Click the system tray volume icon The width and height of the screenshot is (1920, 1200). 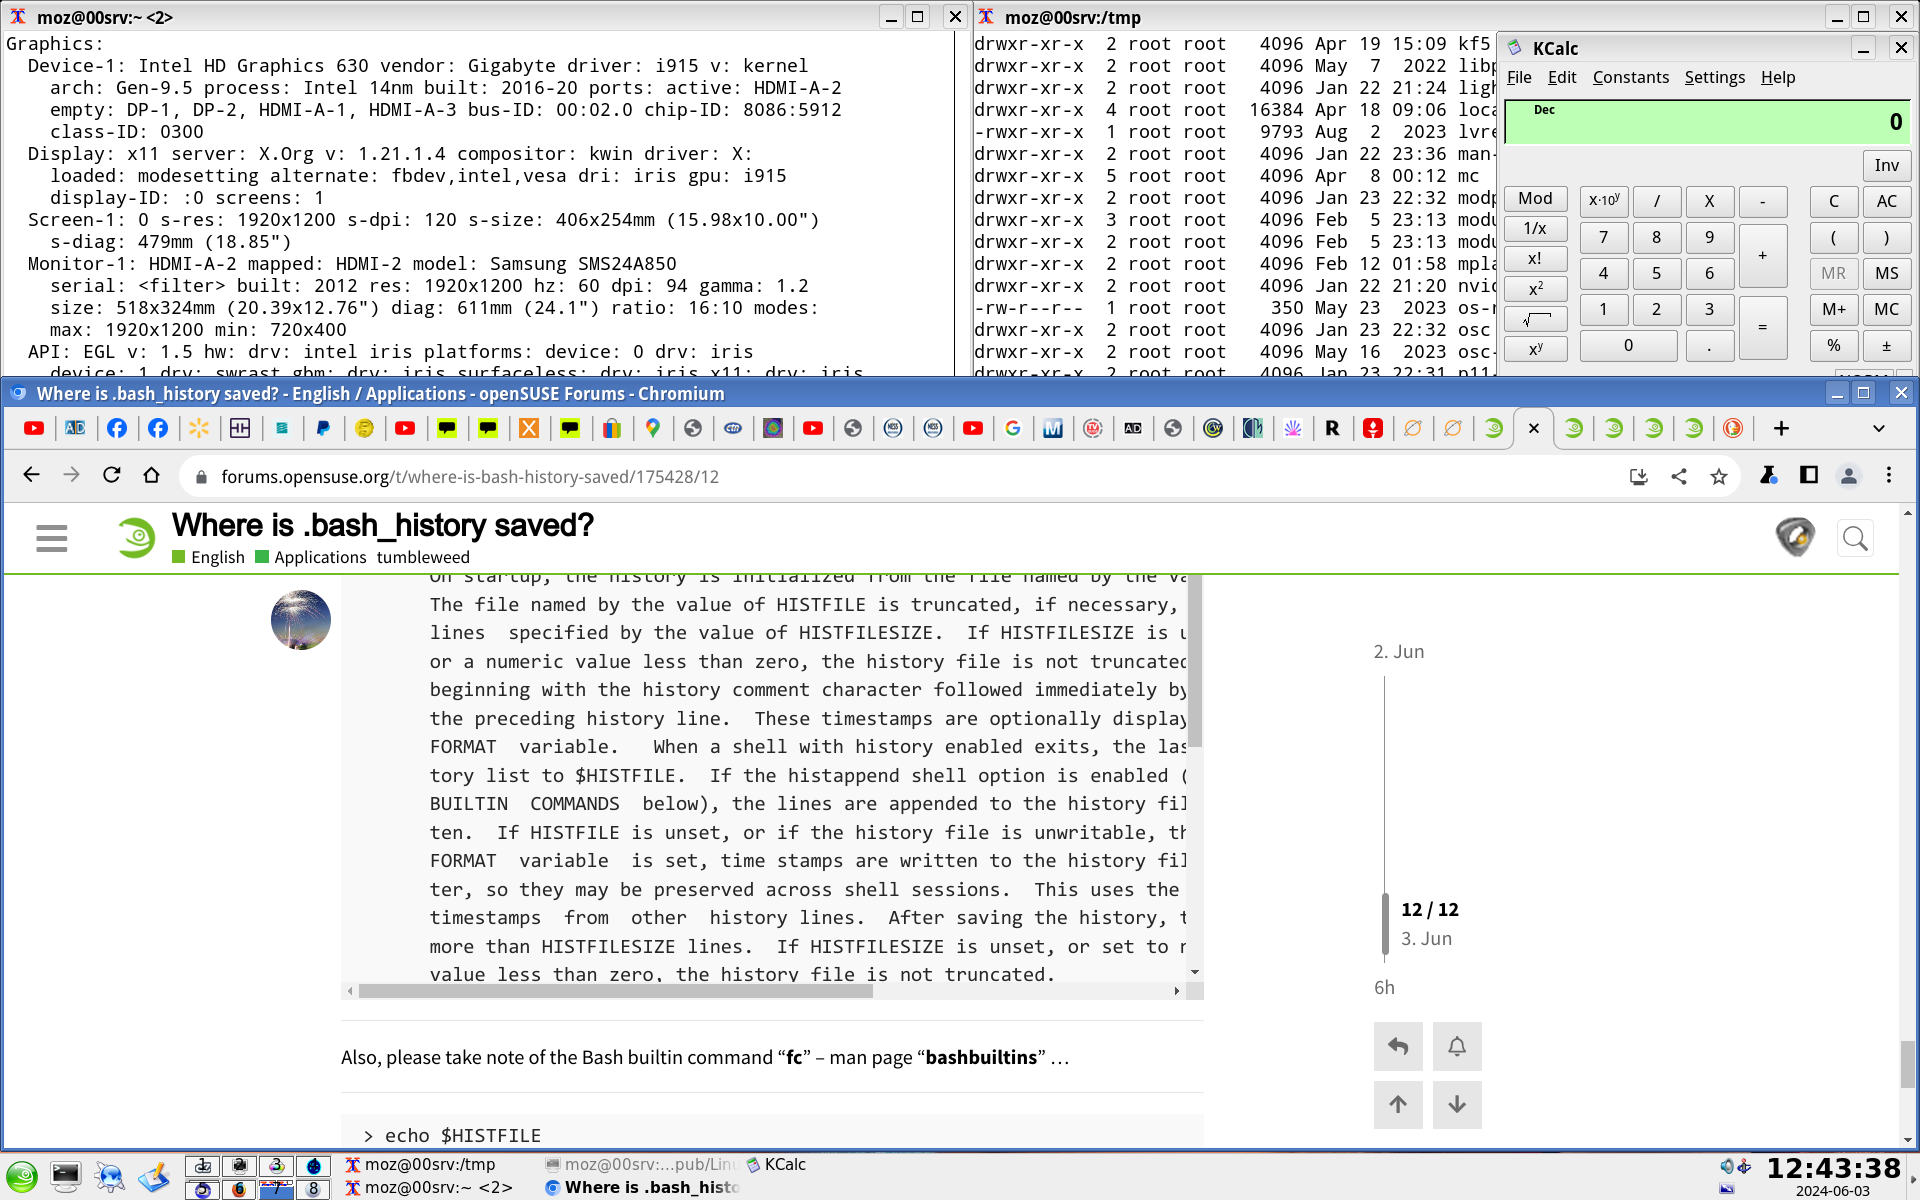point(1726,1166)
